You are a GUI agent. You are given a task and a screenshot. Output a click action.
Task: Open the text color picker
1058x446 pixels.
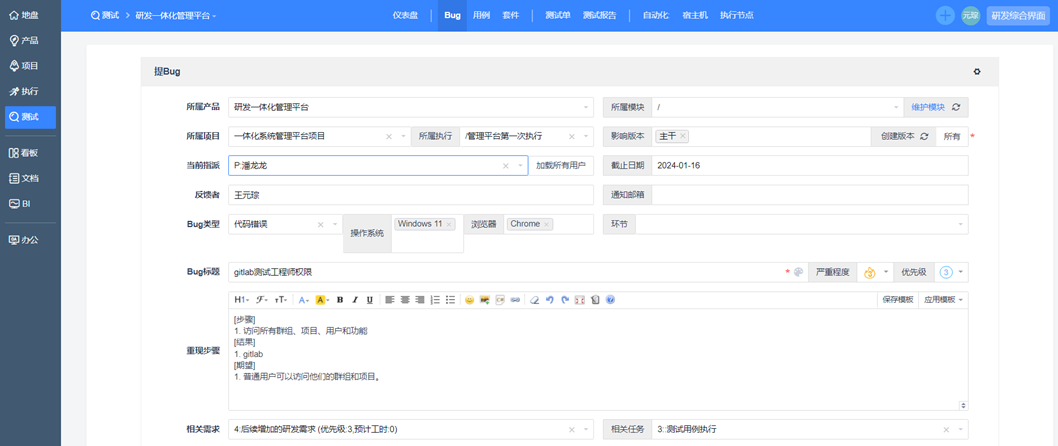click(303, 300)
